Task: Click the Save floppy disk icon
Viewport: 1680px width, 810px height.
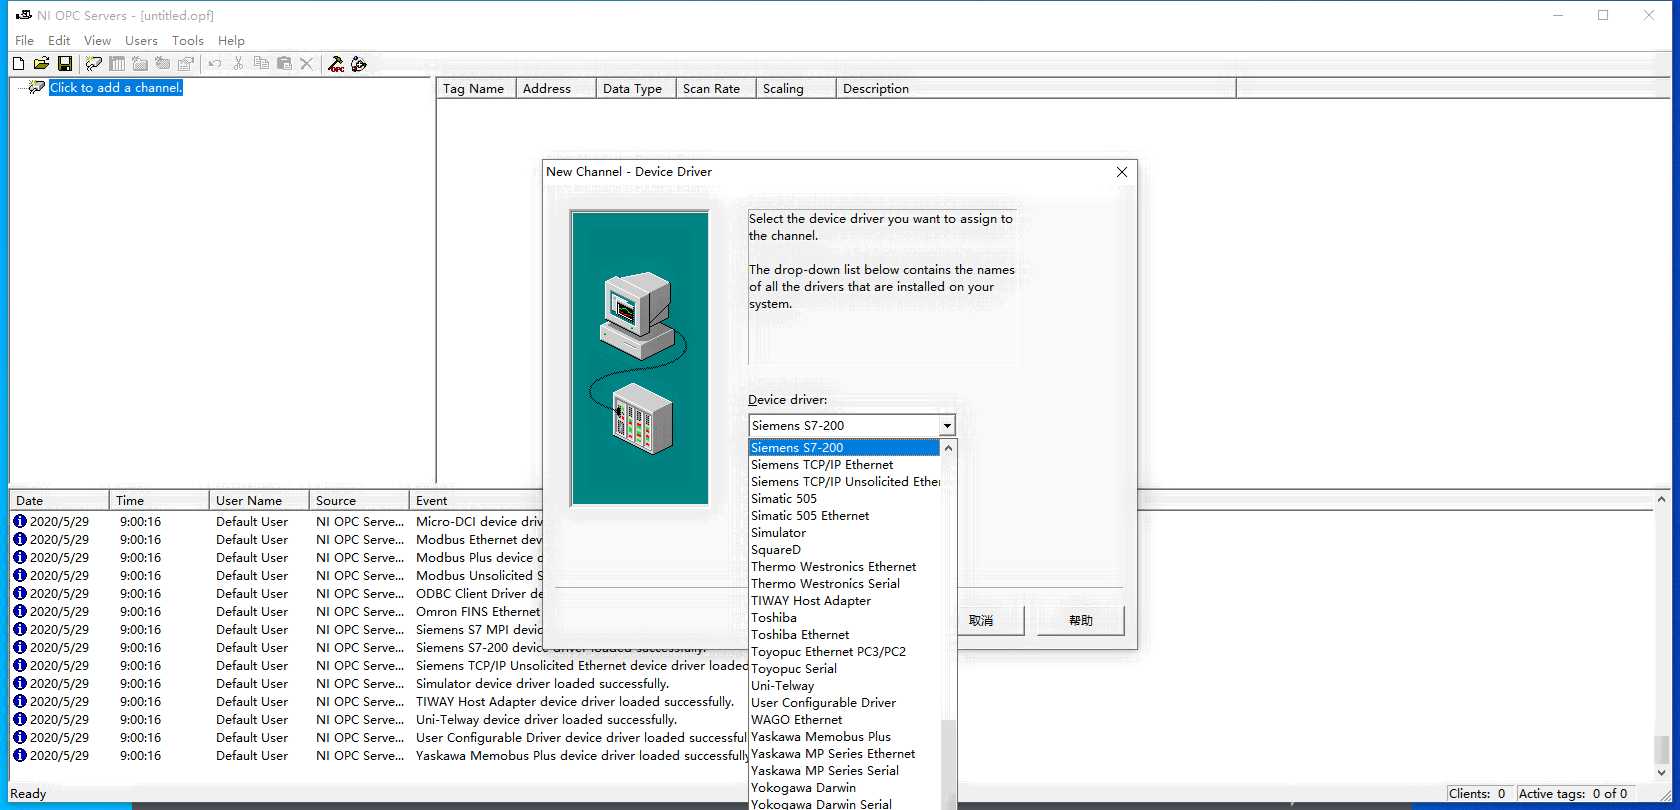Action: point(64,63)
